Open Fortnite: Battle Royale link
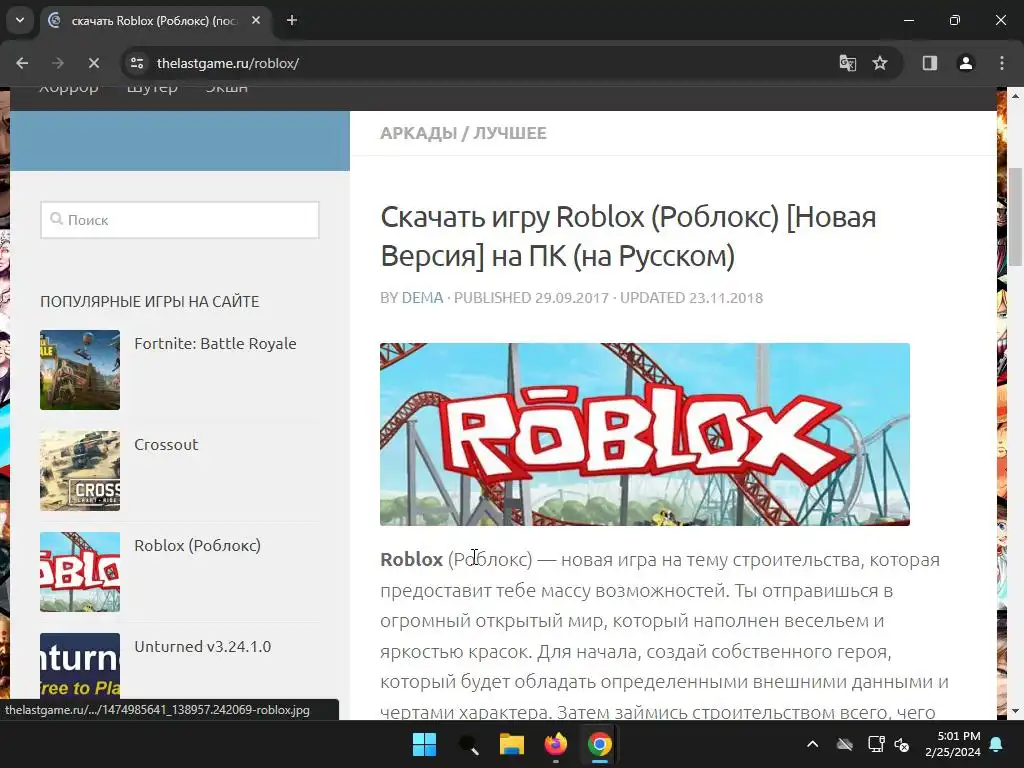The image size is (1024, 768). click(216, 344)
